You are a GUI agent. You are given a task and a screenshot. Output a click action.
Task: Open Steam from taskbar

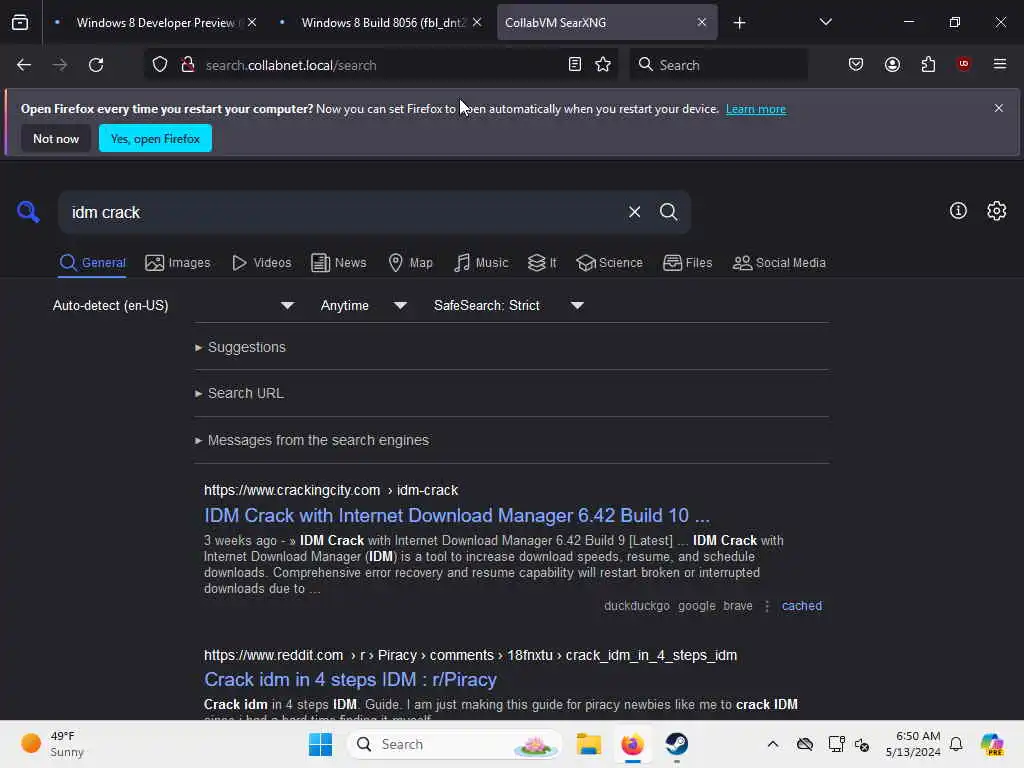[x=677, y=744]
